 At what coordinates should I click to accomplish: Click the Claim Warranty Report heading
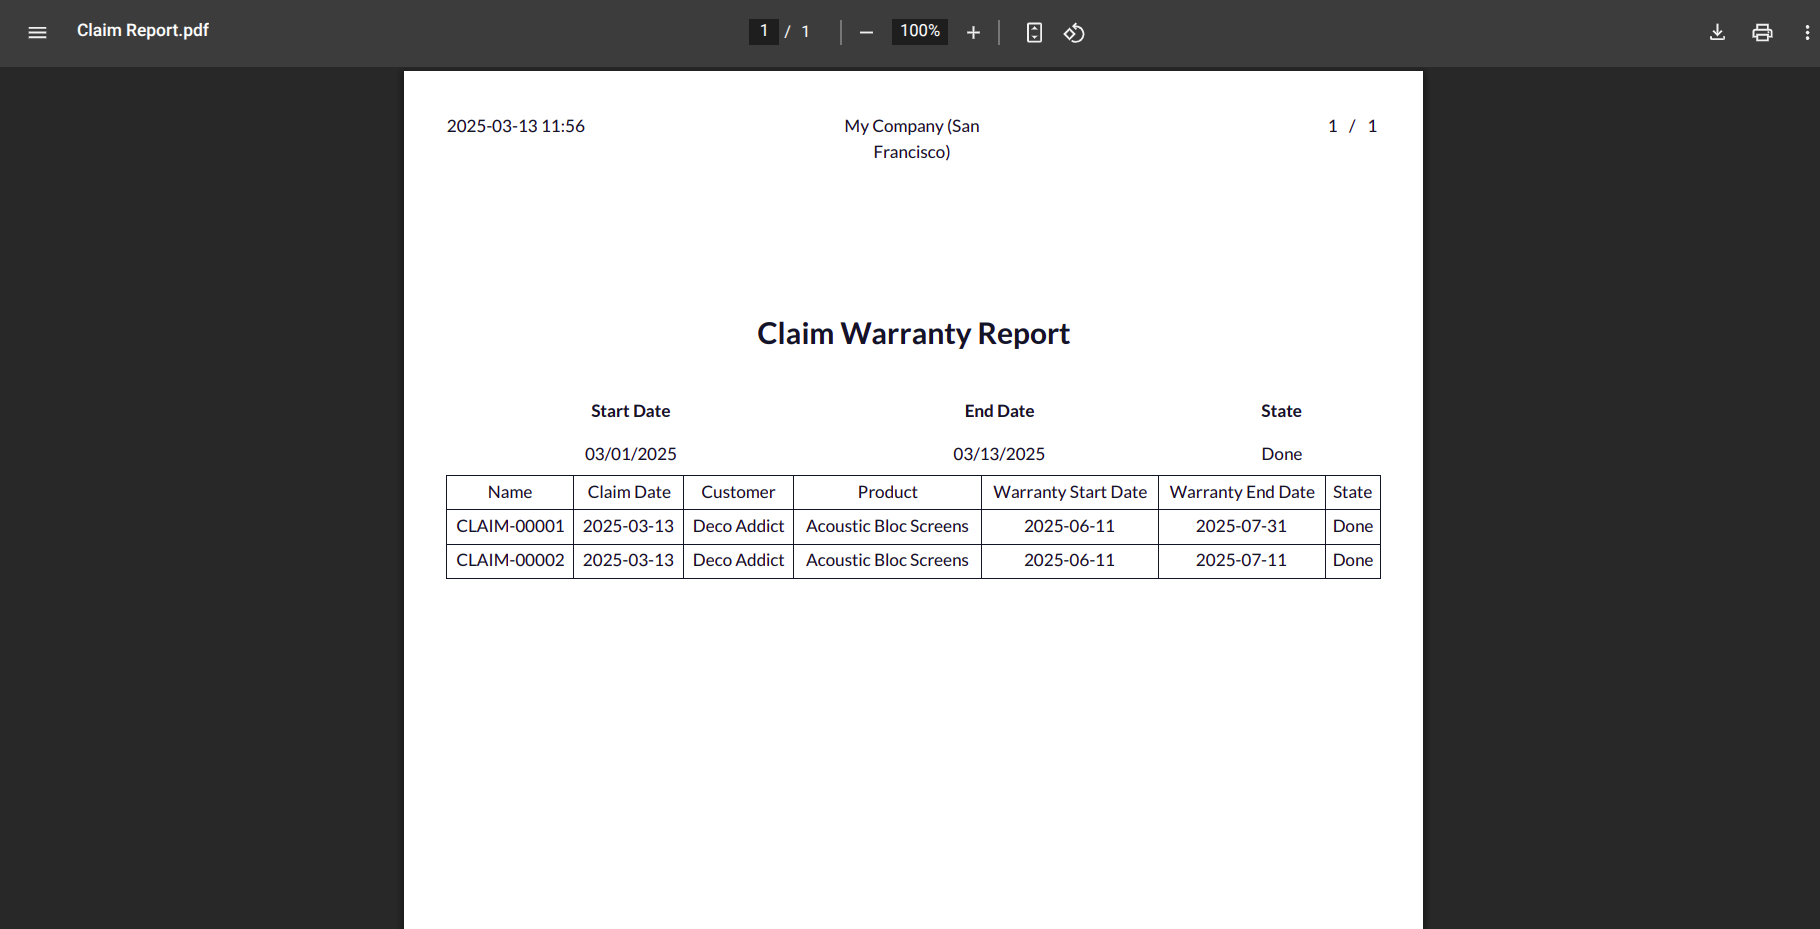coord(913,334)
